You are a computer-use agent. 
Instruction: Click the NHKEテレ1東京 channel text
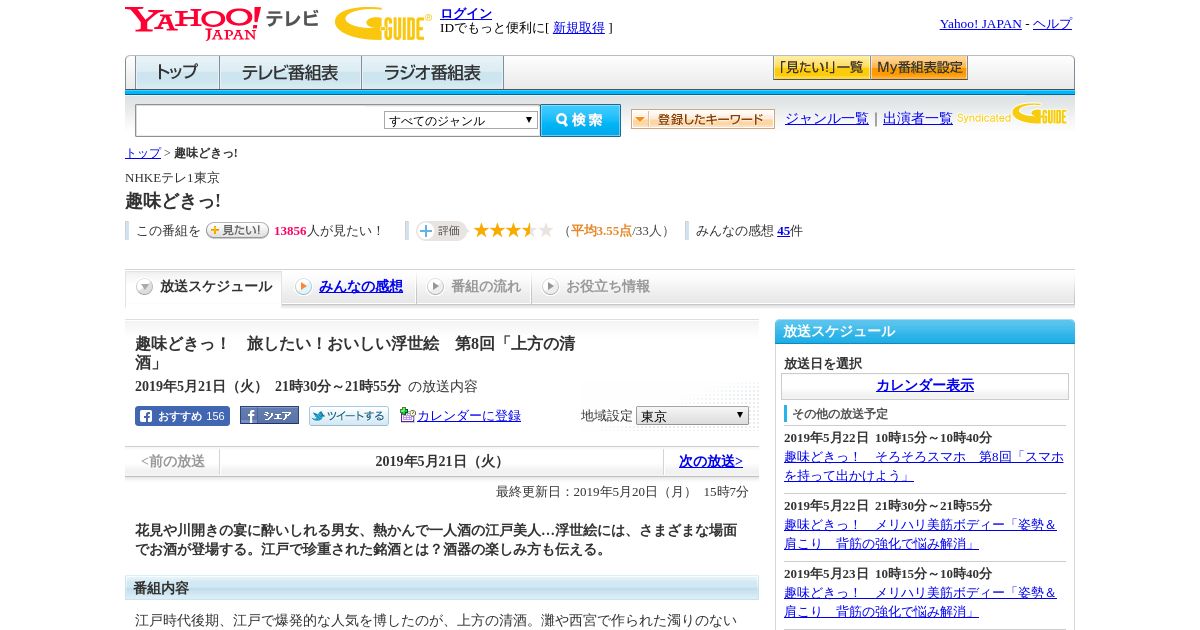click(x=172, y=178)
